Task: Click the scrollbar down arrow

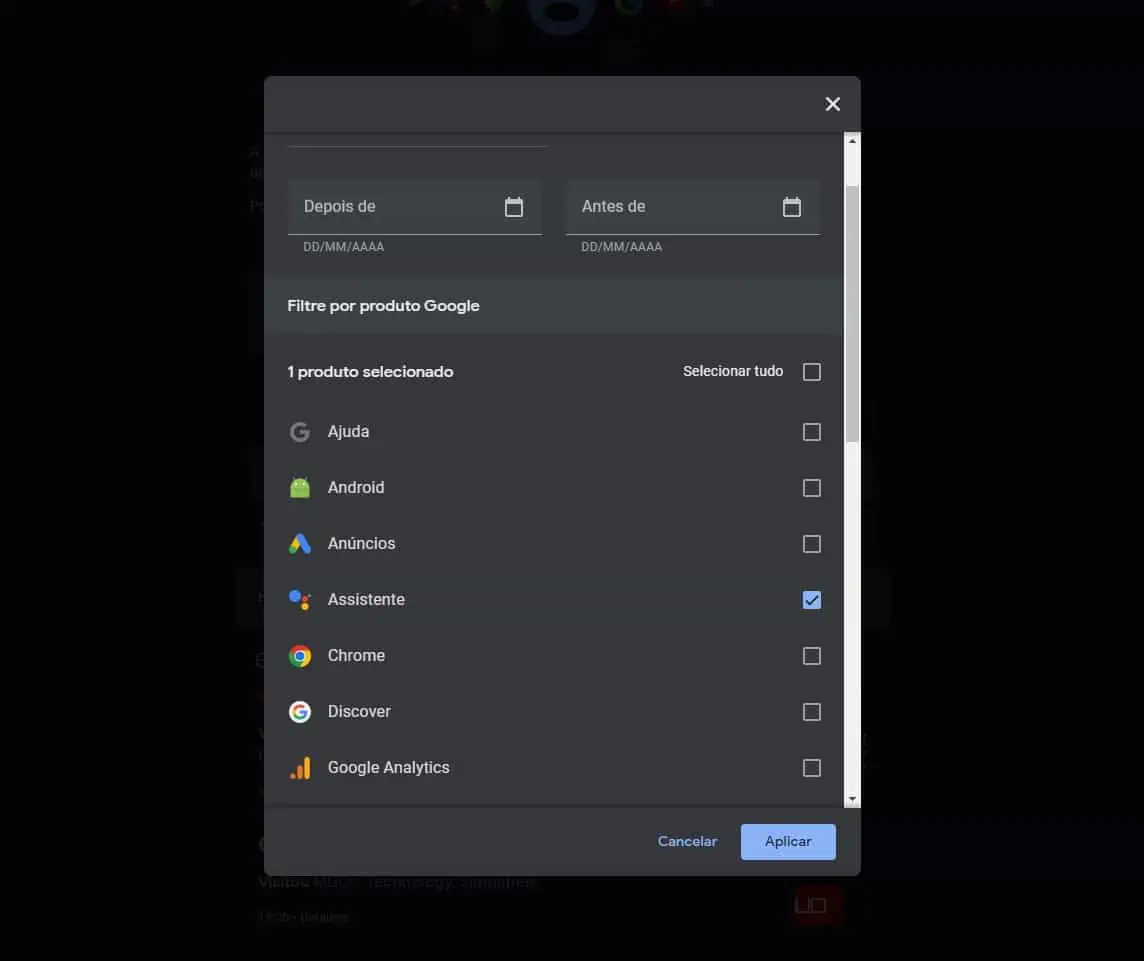Action: pyautogui.click(x=852, y=799)
